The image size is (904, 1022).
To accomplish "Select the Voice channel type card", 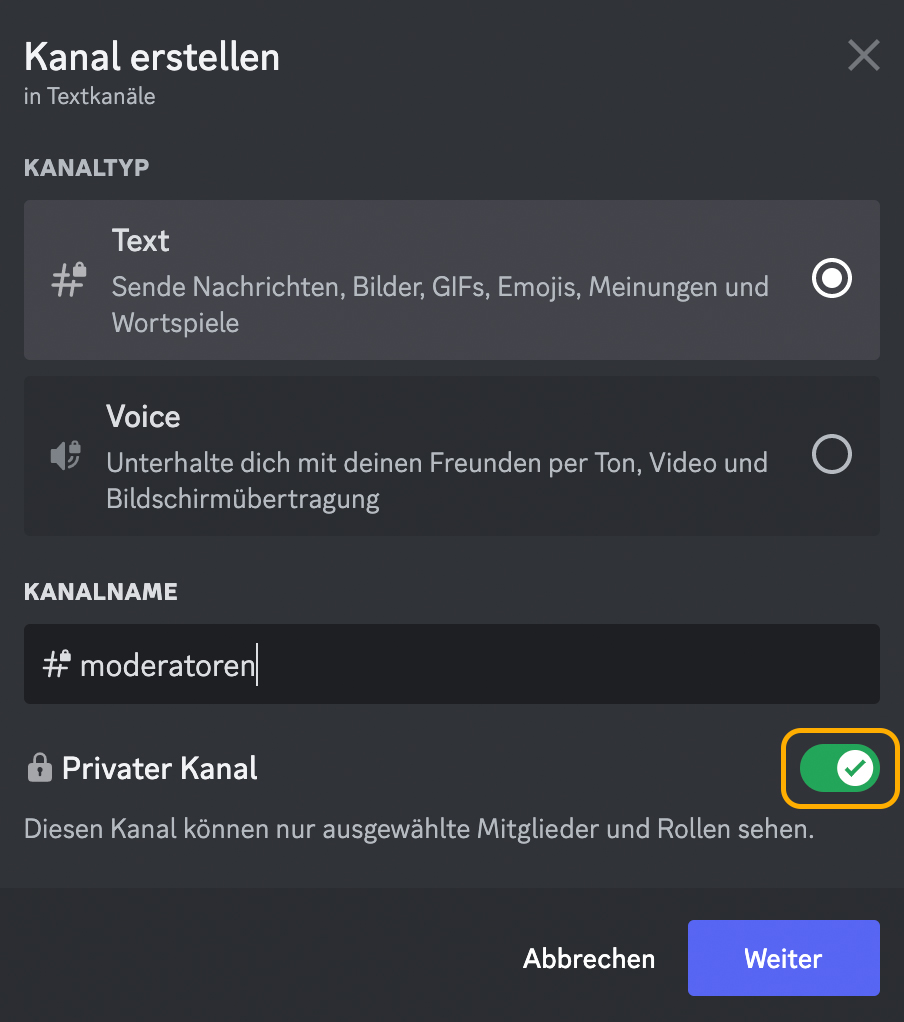I will [x=450, y=455].
